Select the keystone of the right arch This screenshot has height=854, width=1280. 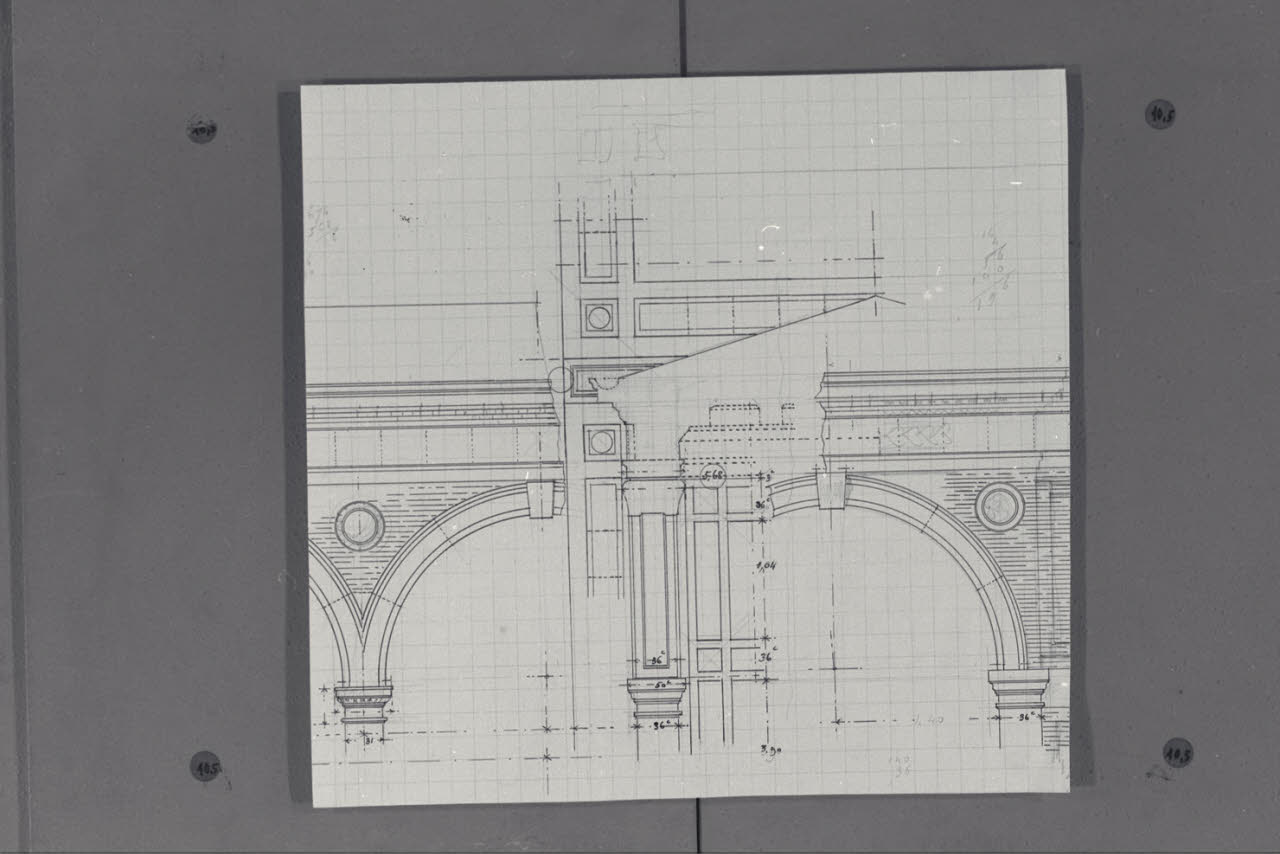point(831,490)
